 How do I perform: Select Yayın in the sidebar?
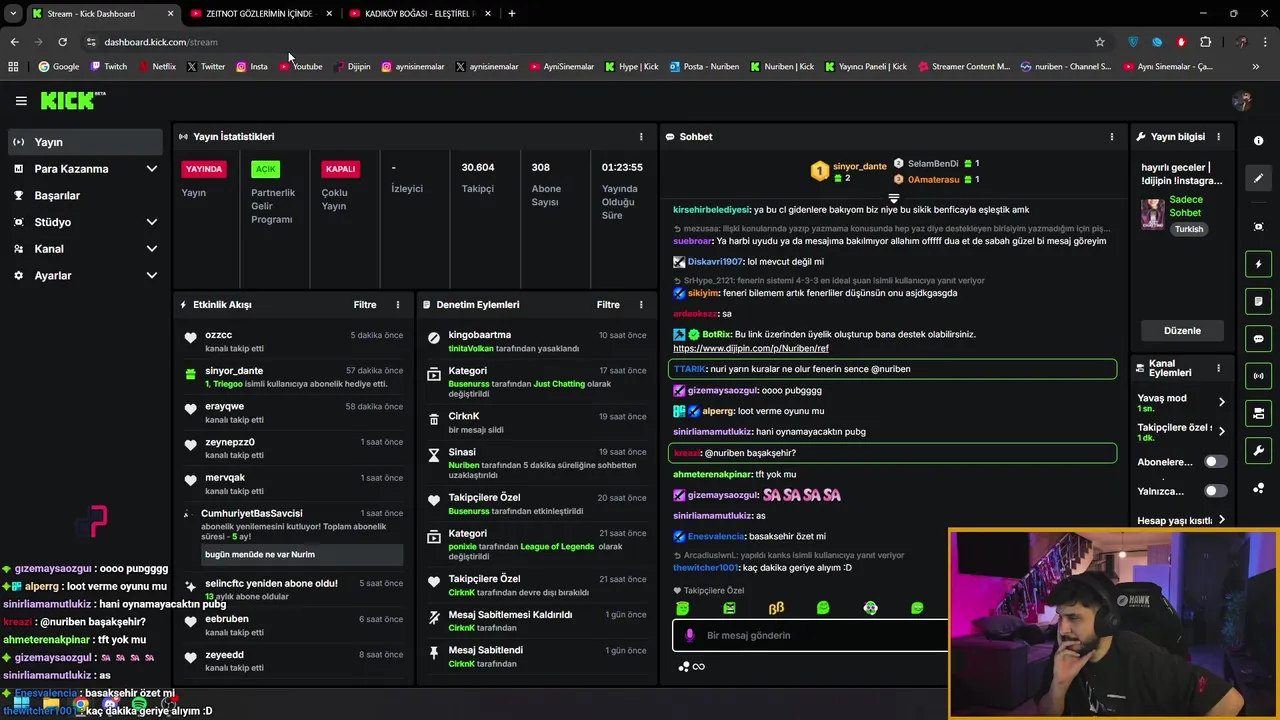(x=85, y=142)
